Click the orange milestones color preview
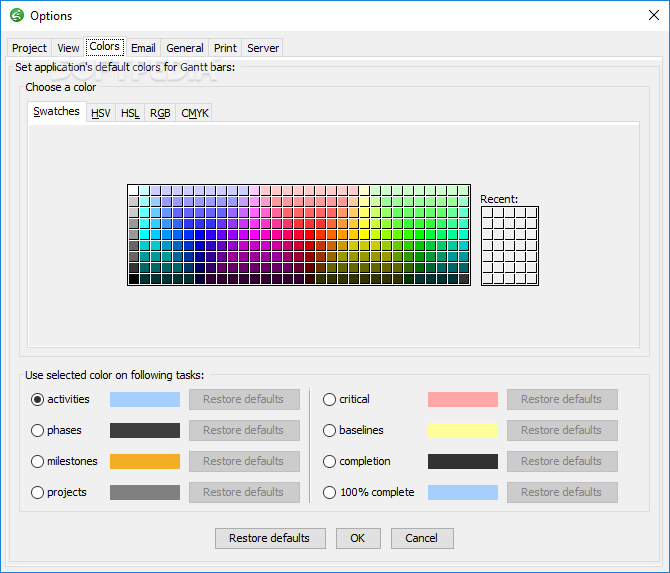The height and width of the screenshot is (573, 670). click(x=145, y=461)
